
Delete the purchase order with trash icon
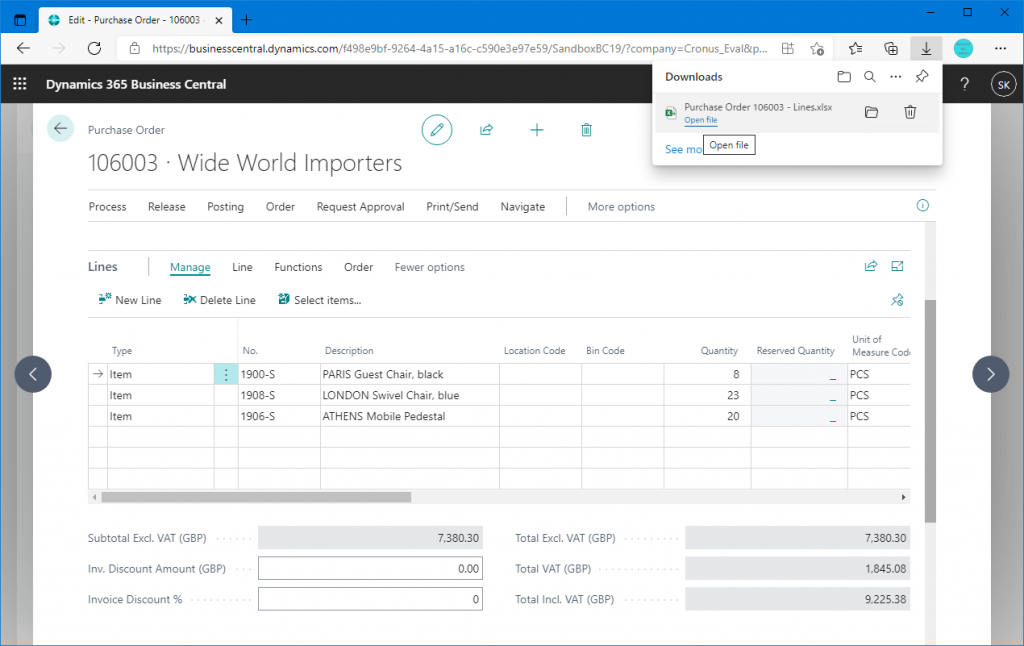(x=586, y=130)
